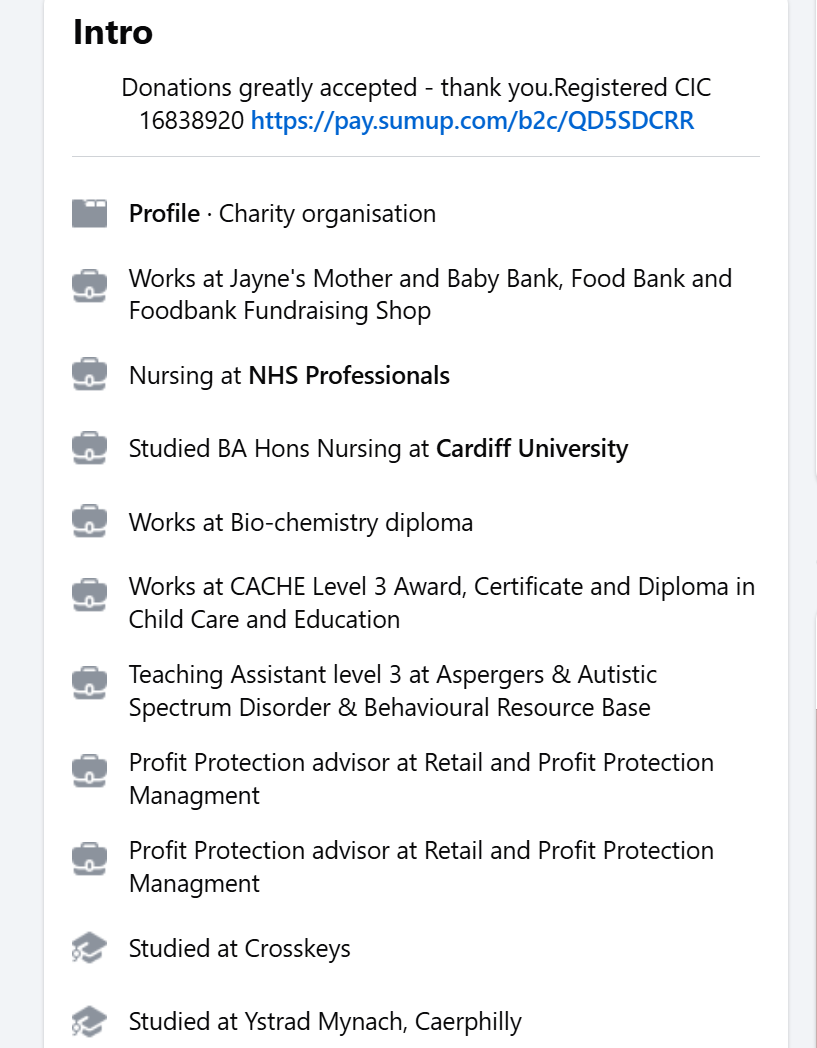Click the bold Profile label
Image resolution: width=817 pixels, height=1048 pixels.
164,214
